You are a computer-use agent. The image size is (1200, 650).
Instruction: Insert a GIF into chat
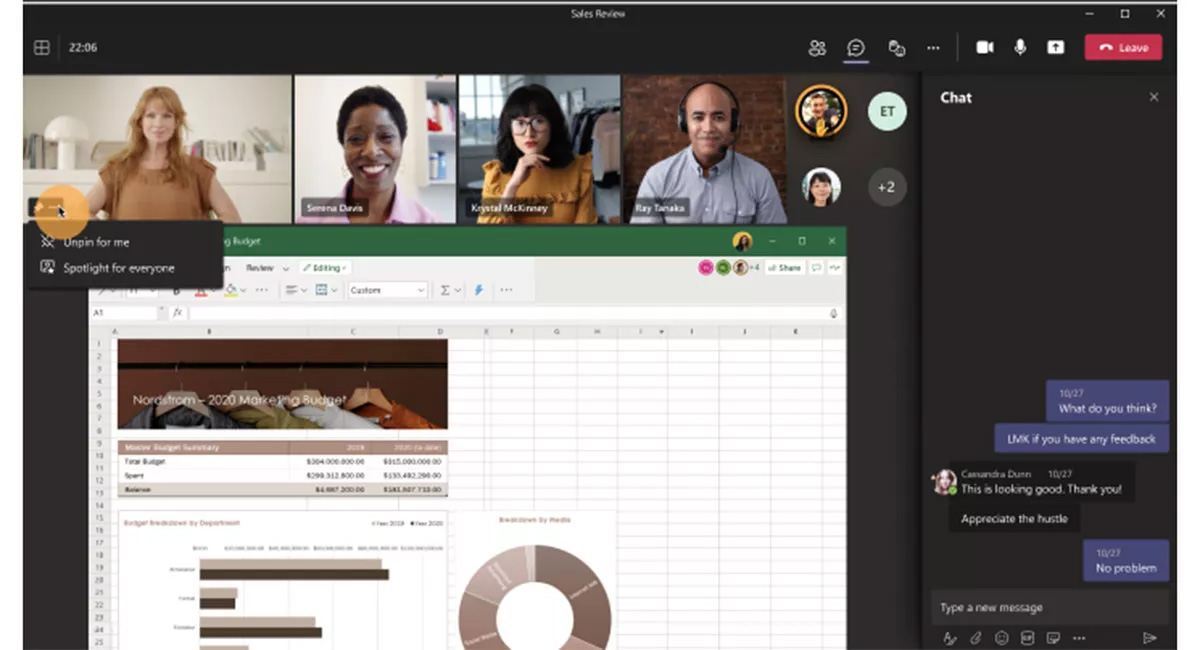click(1027, 638)
